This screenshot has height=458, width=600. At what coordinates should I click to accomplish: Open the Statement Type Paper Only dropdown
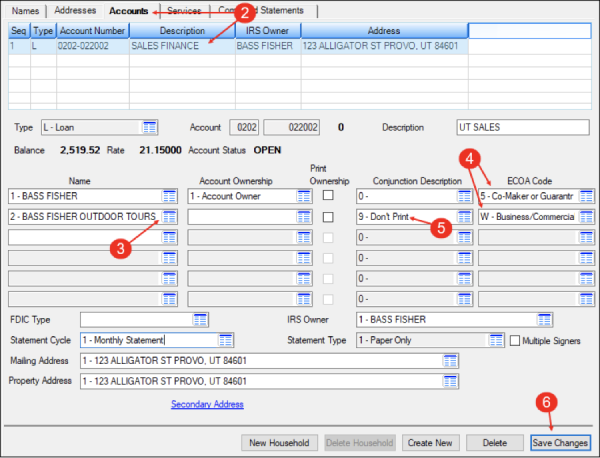[x=430, y=340]
